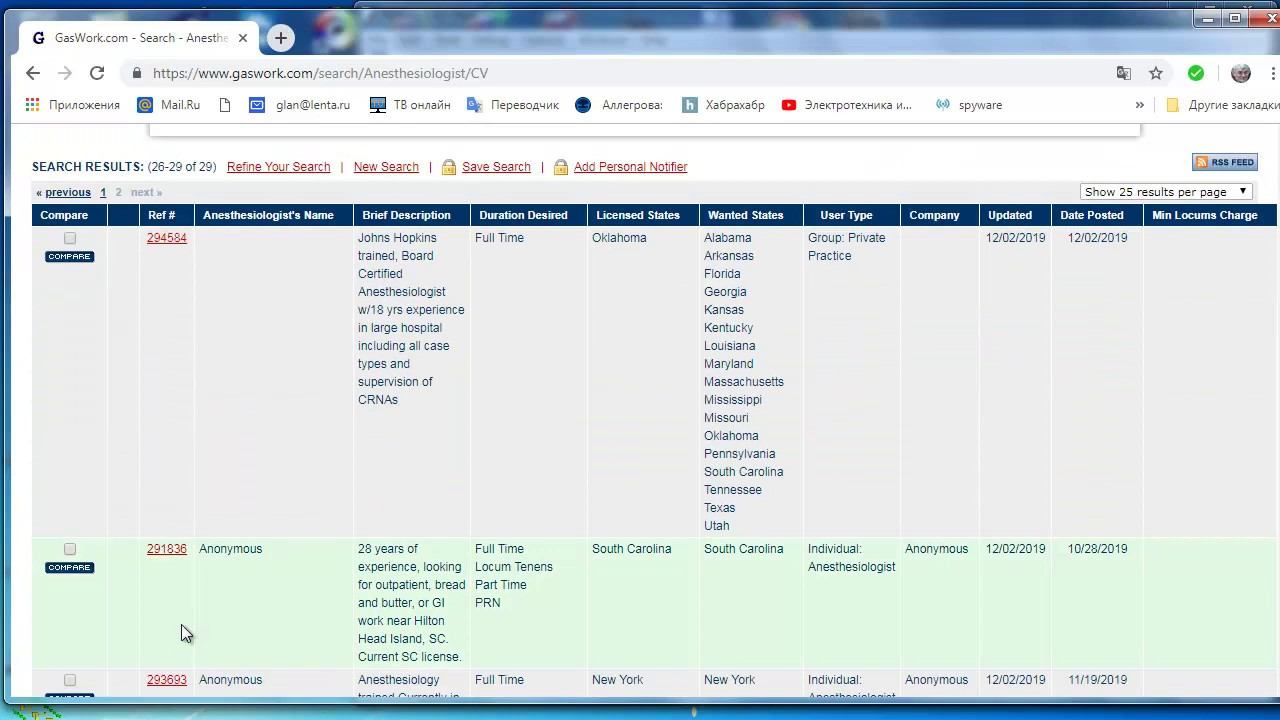Viewport: 1280px width, 720px height.
Task: Check the compare box for listing 294584
Action: click(70, 238)
